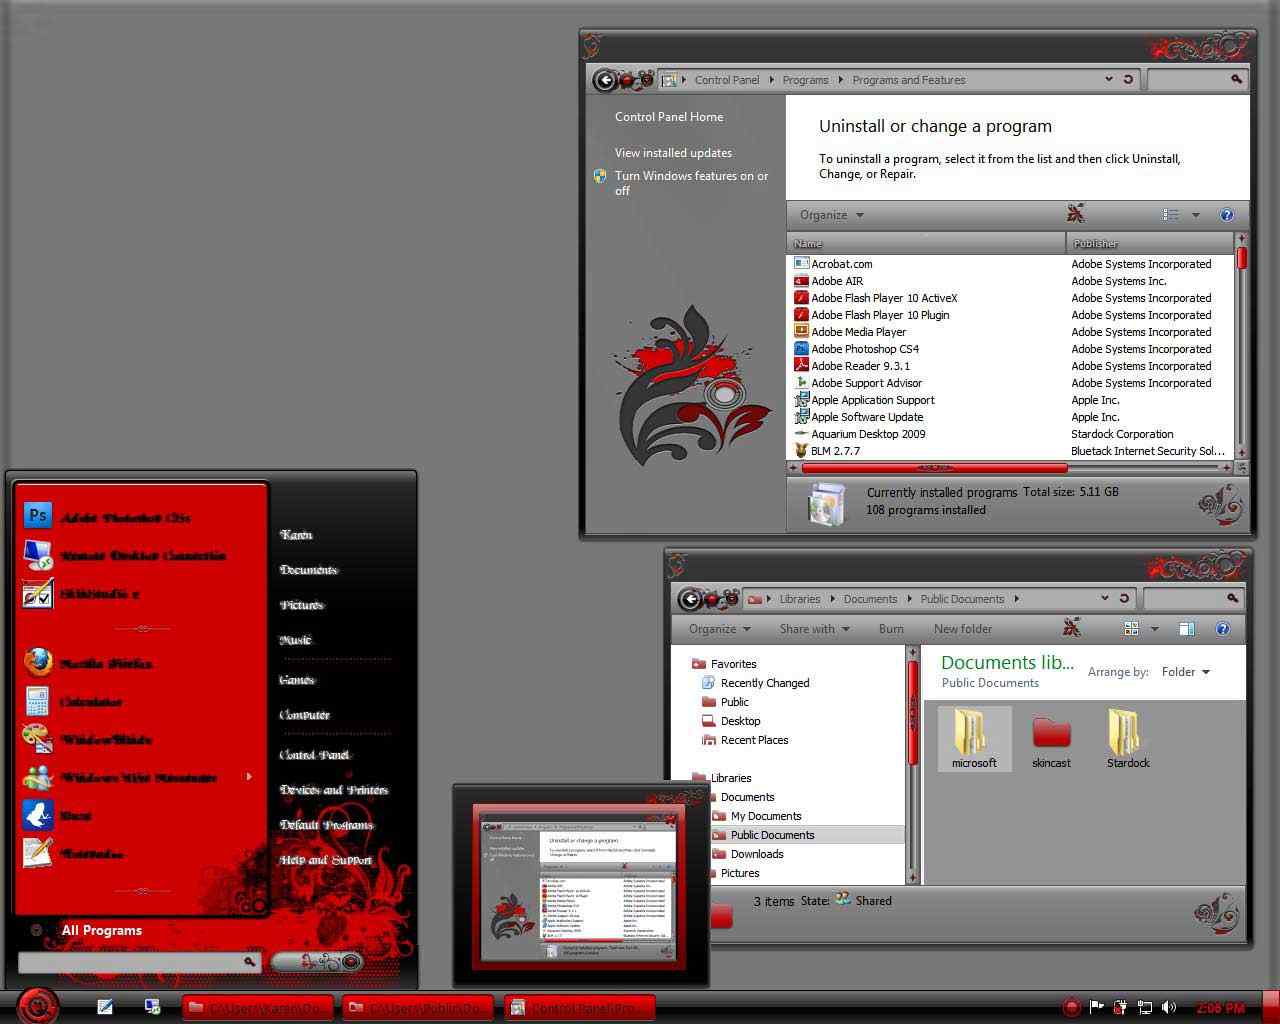Click Documents in Start menu right pane
Screen dimensions: 1280x1024
[309, 570]
